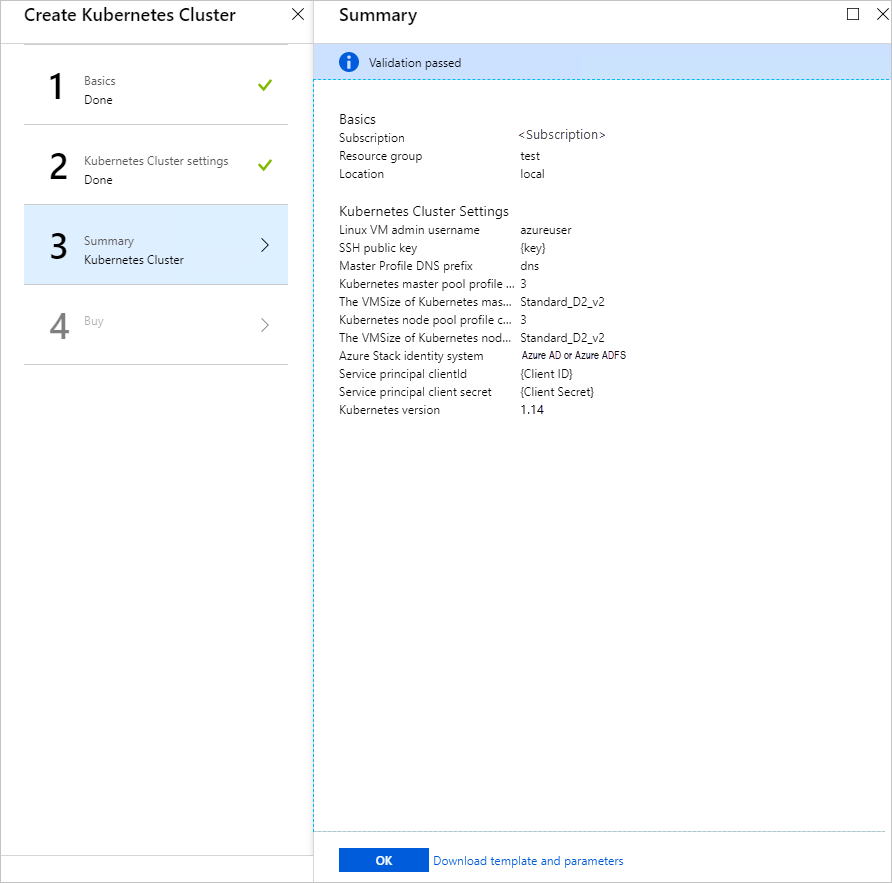Expand the Buy step chevron
Screen dimensions: 892x883
point(263,324)
